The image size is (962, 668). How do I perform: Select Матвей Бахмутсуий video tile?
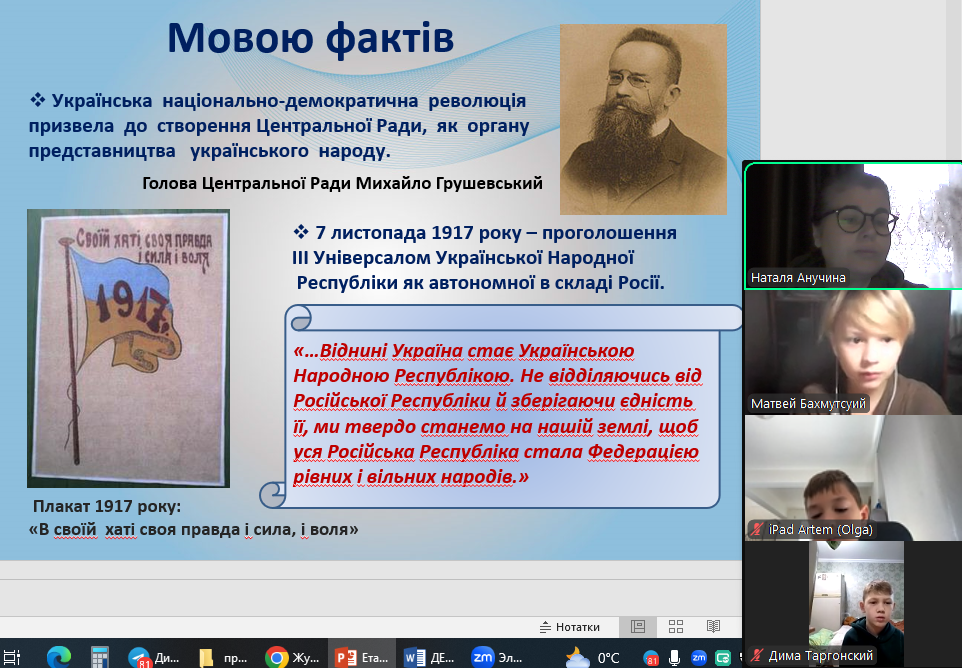click(852, 352)
